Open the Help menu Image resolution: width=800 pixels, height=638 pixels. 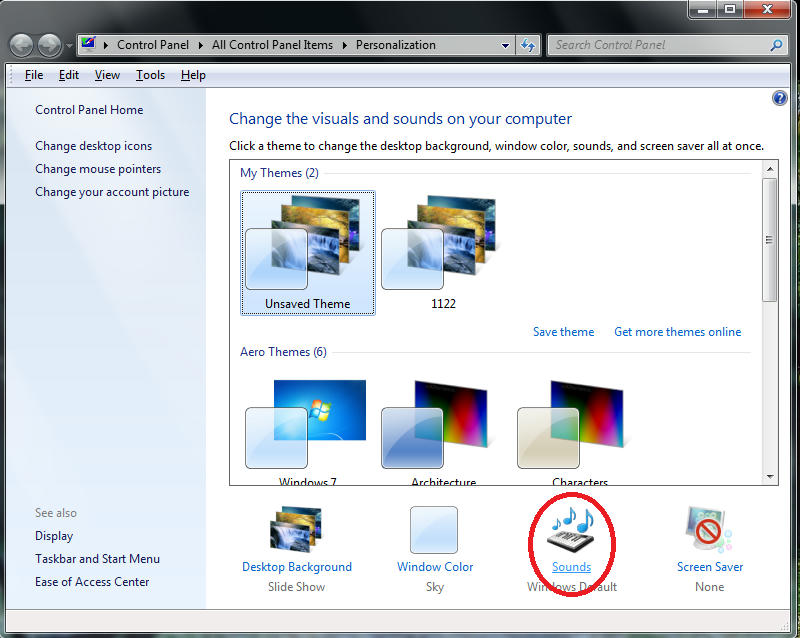(193, 75)
